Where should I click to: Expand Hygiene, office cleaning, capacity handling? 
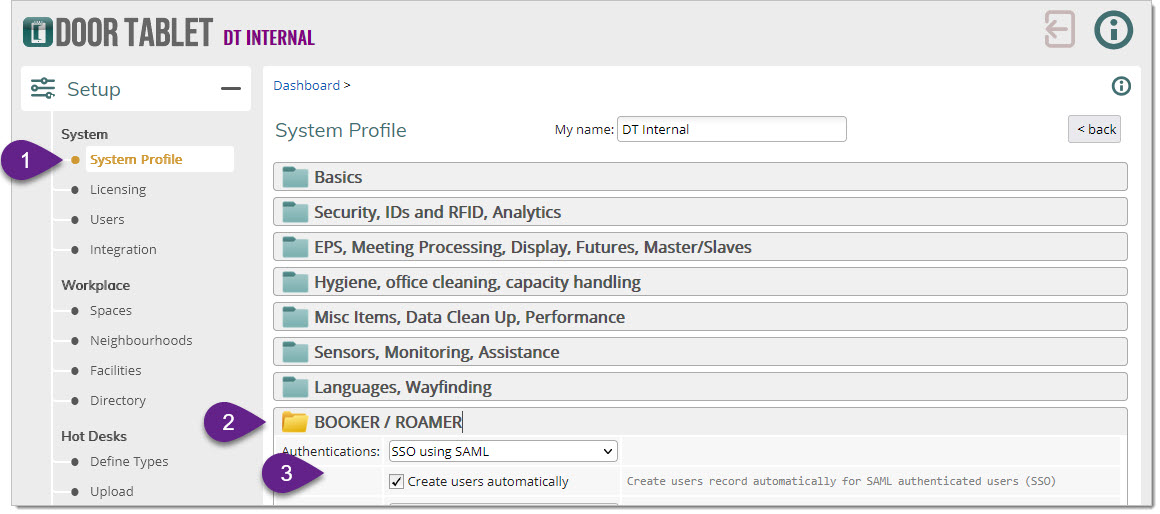pos(477,282)
